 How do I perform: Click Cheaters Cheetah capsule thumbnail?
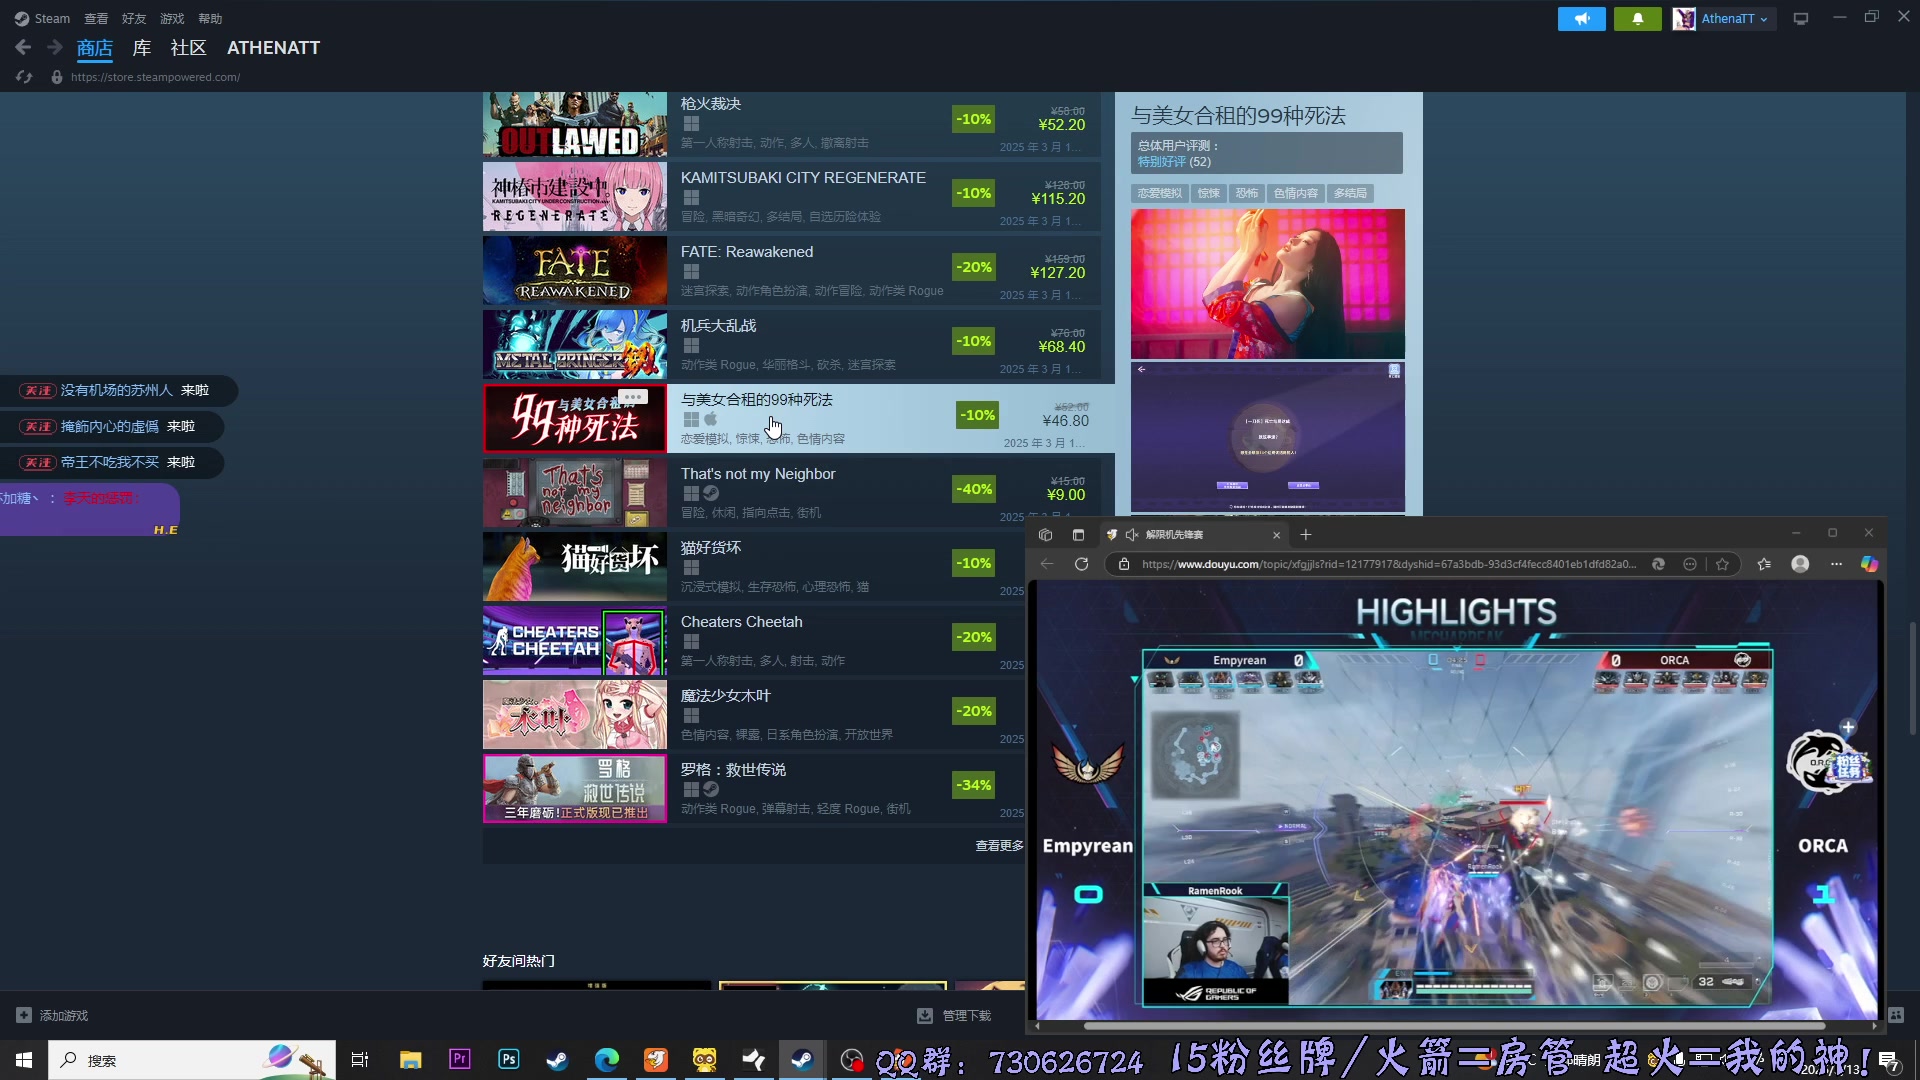click(575, 641)
